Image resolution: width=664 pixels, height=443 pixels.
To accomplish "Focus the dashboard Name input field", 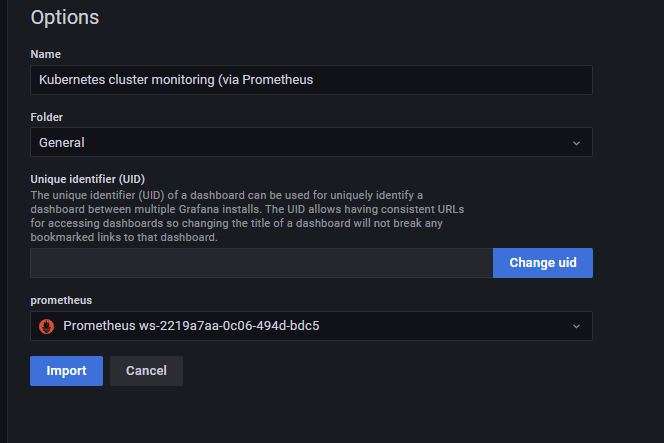I will (310, 80).
